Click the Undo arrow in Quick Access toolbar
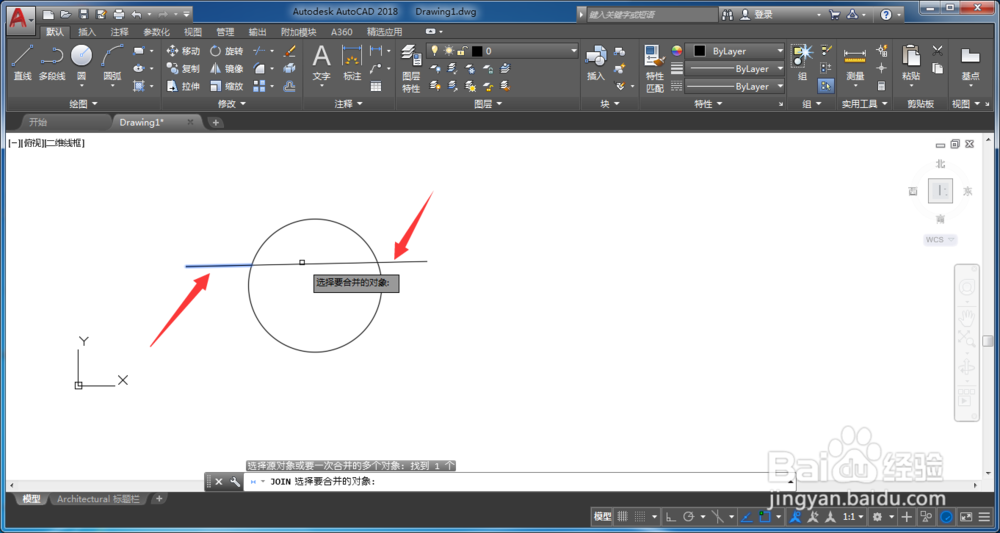 [136, 14]
